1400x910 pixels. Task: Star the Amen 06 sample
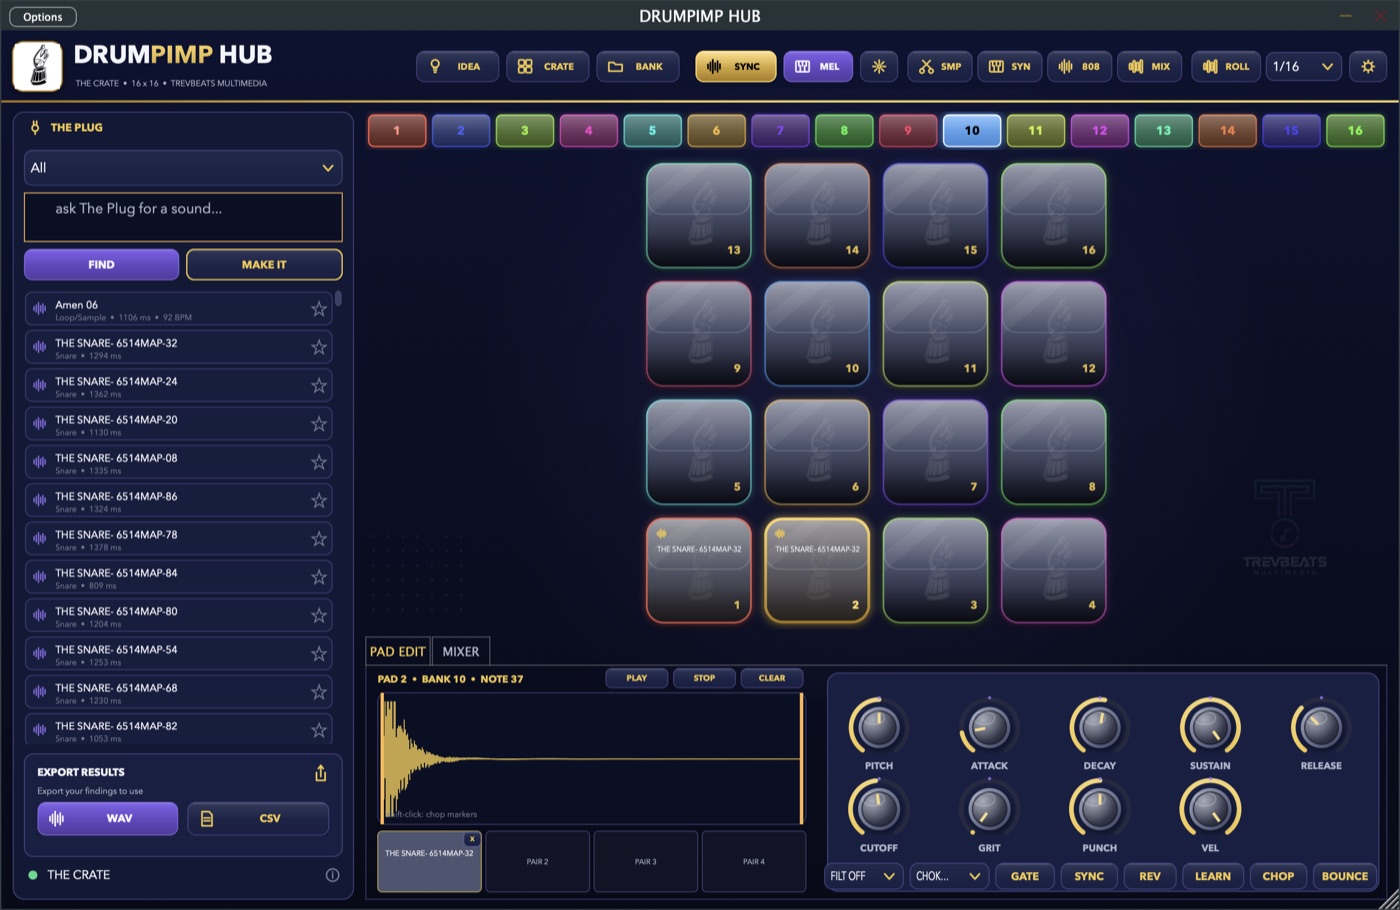coord(319,309)
